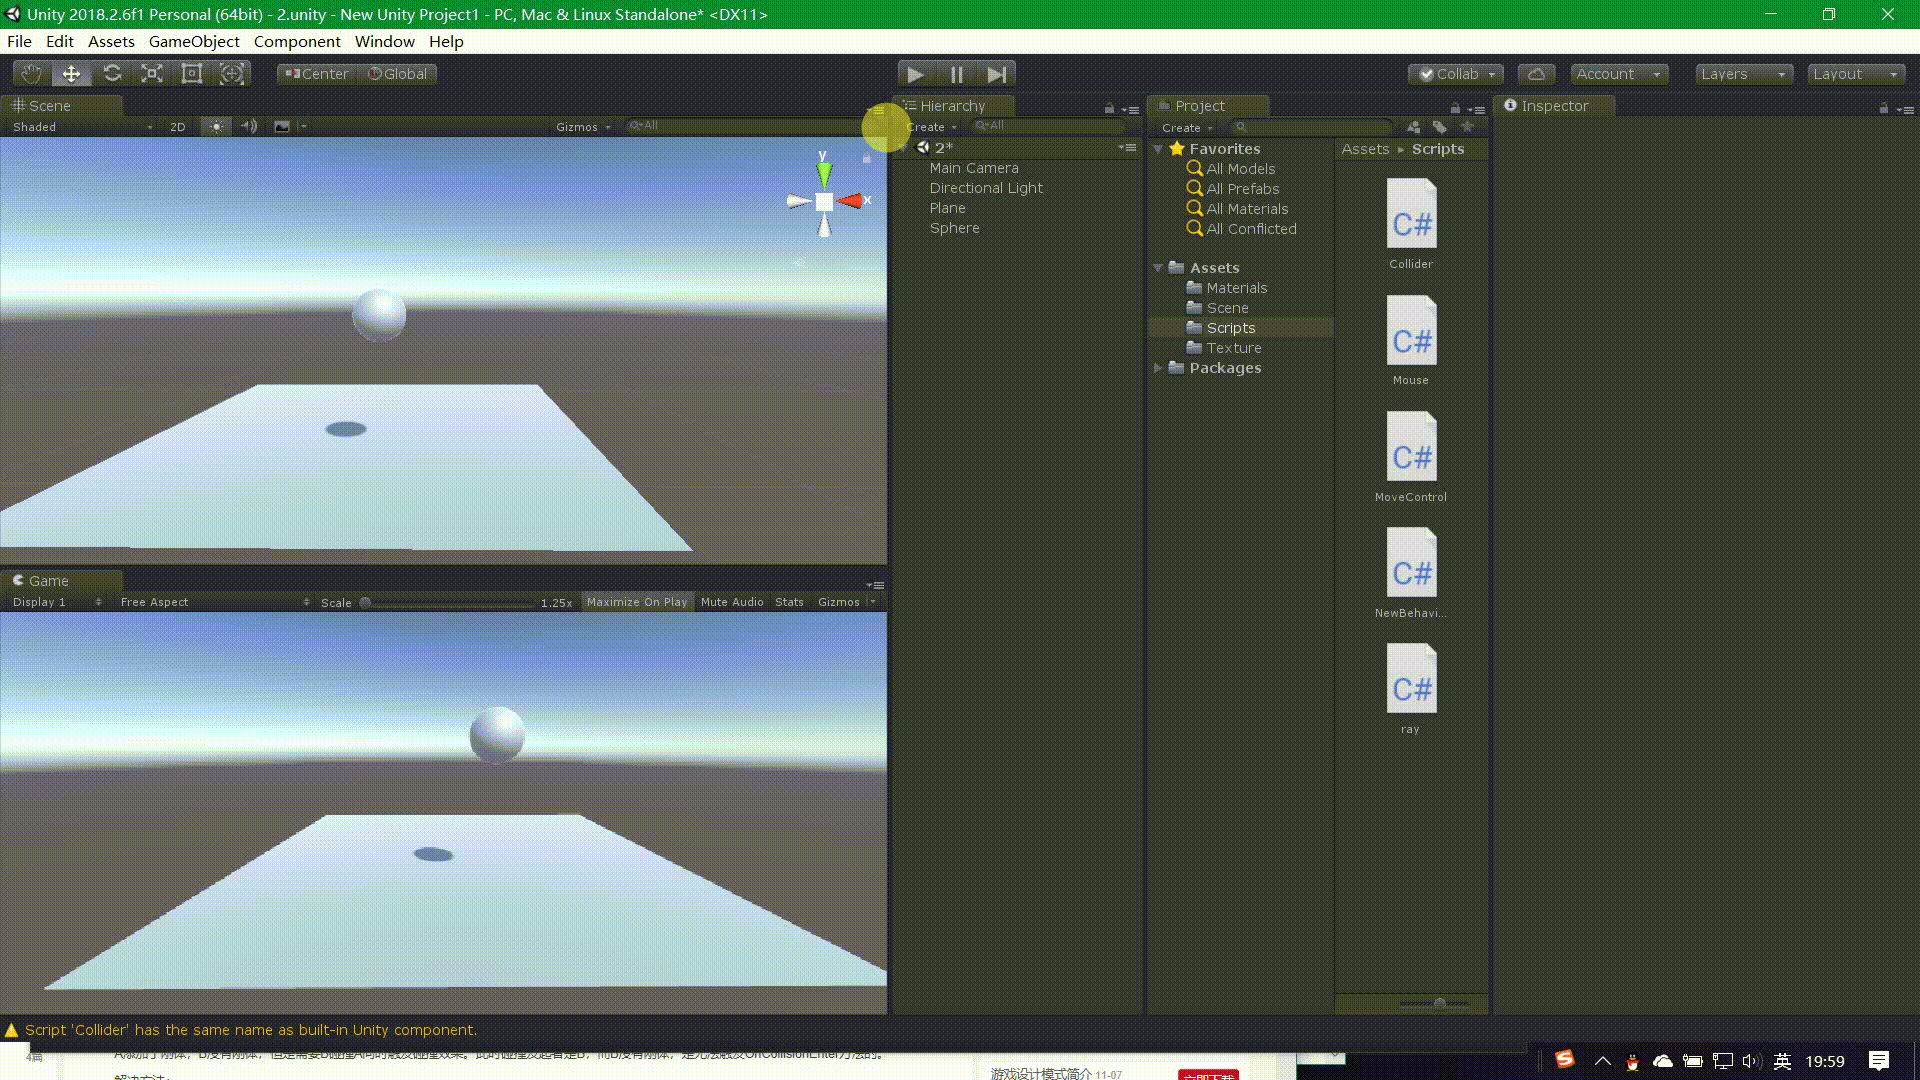Open Unity Cloud services
1920x1080 pixels.
click(1536, 73)
